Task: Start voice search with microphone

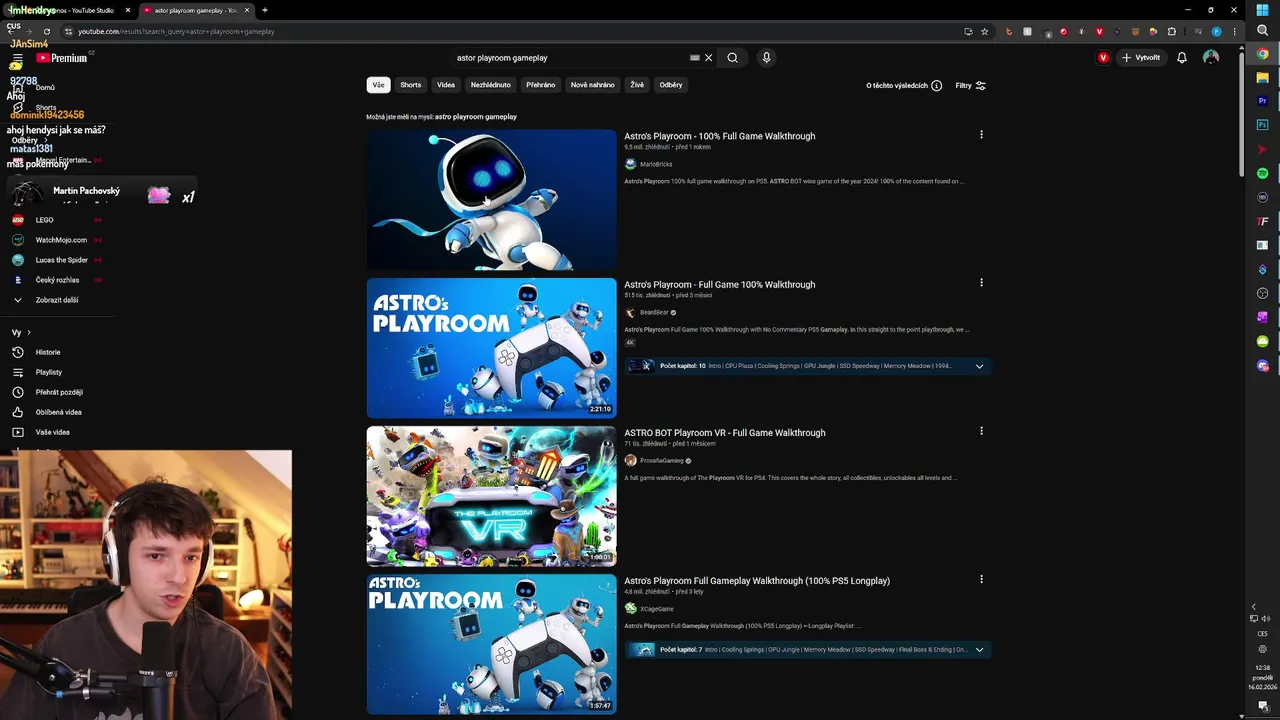Action: [x=766, y=58]
